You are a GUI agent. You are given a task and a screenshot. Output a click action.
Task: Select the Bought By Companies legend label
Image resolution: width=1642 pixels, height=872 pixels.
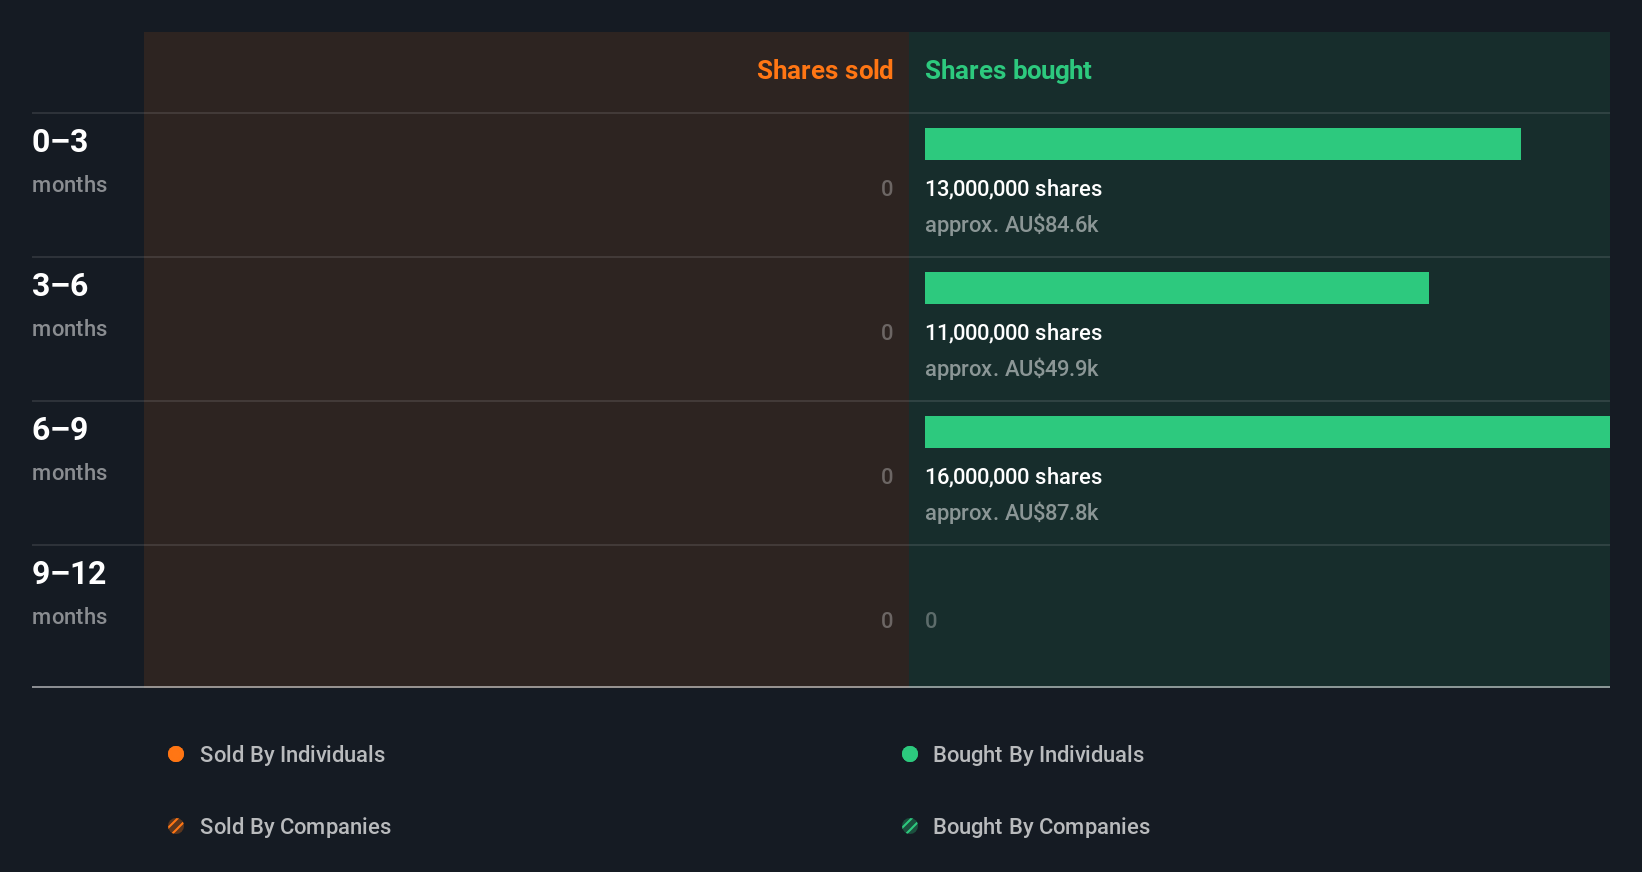click(x=1041, y=827)
